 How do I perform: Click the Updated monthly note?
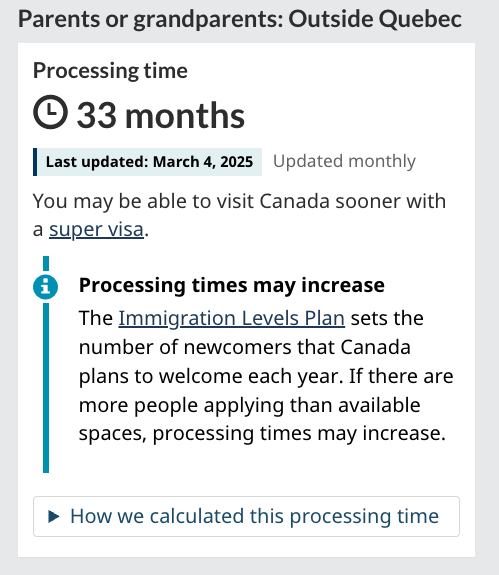344,161
